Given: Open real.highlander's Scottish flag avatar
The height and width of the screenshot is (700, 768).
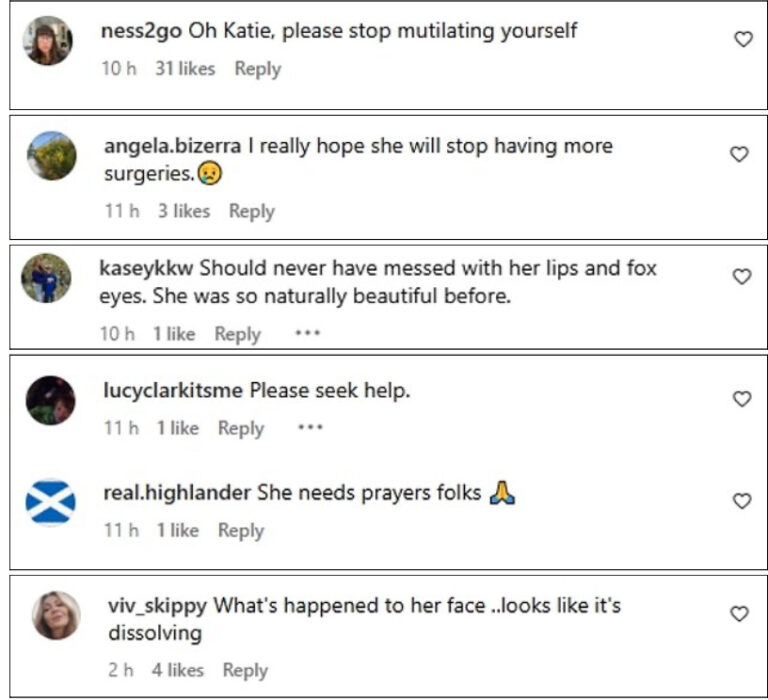Looking at the screenshot, I should pyautogui.click(x=50, y=502).
